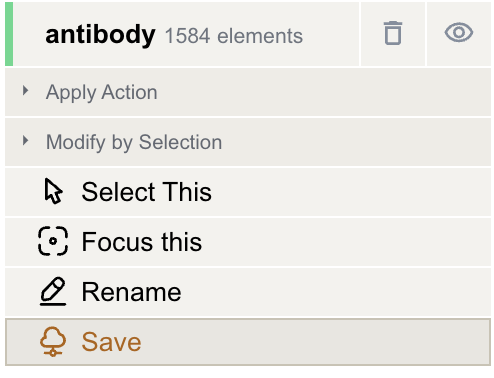Click blank area of the Focus this row

coord(333,242)
